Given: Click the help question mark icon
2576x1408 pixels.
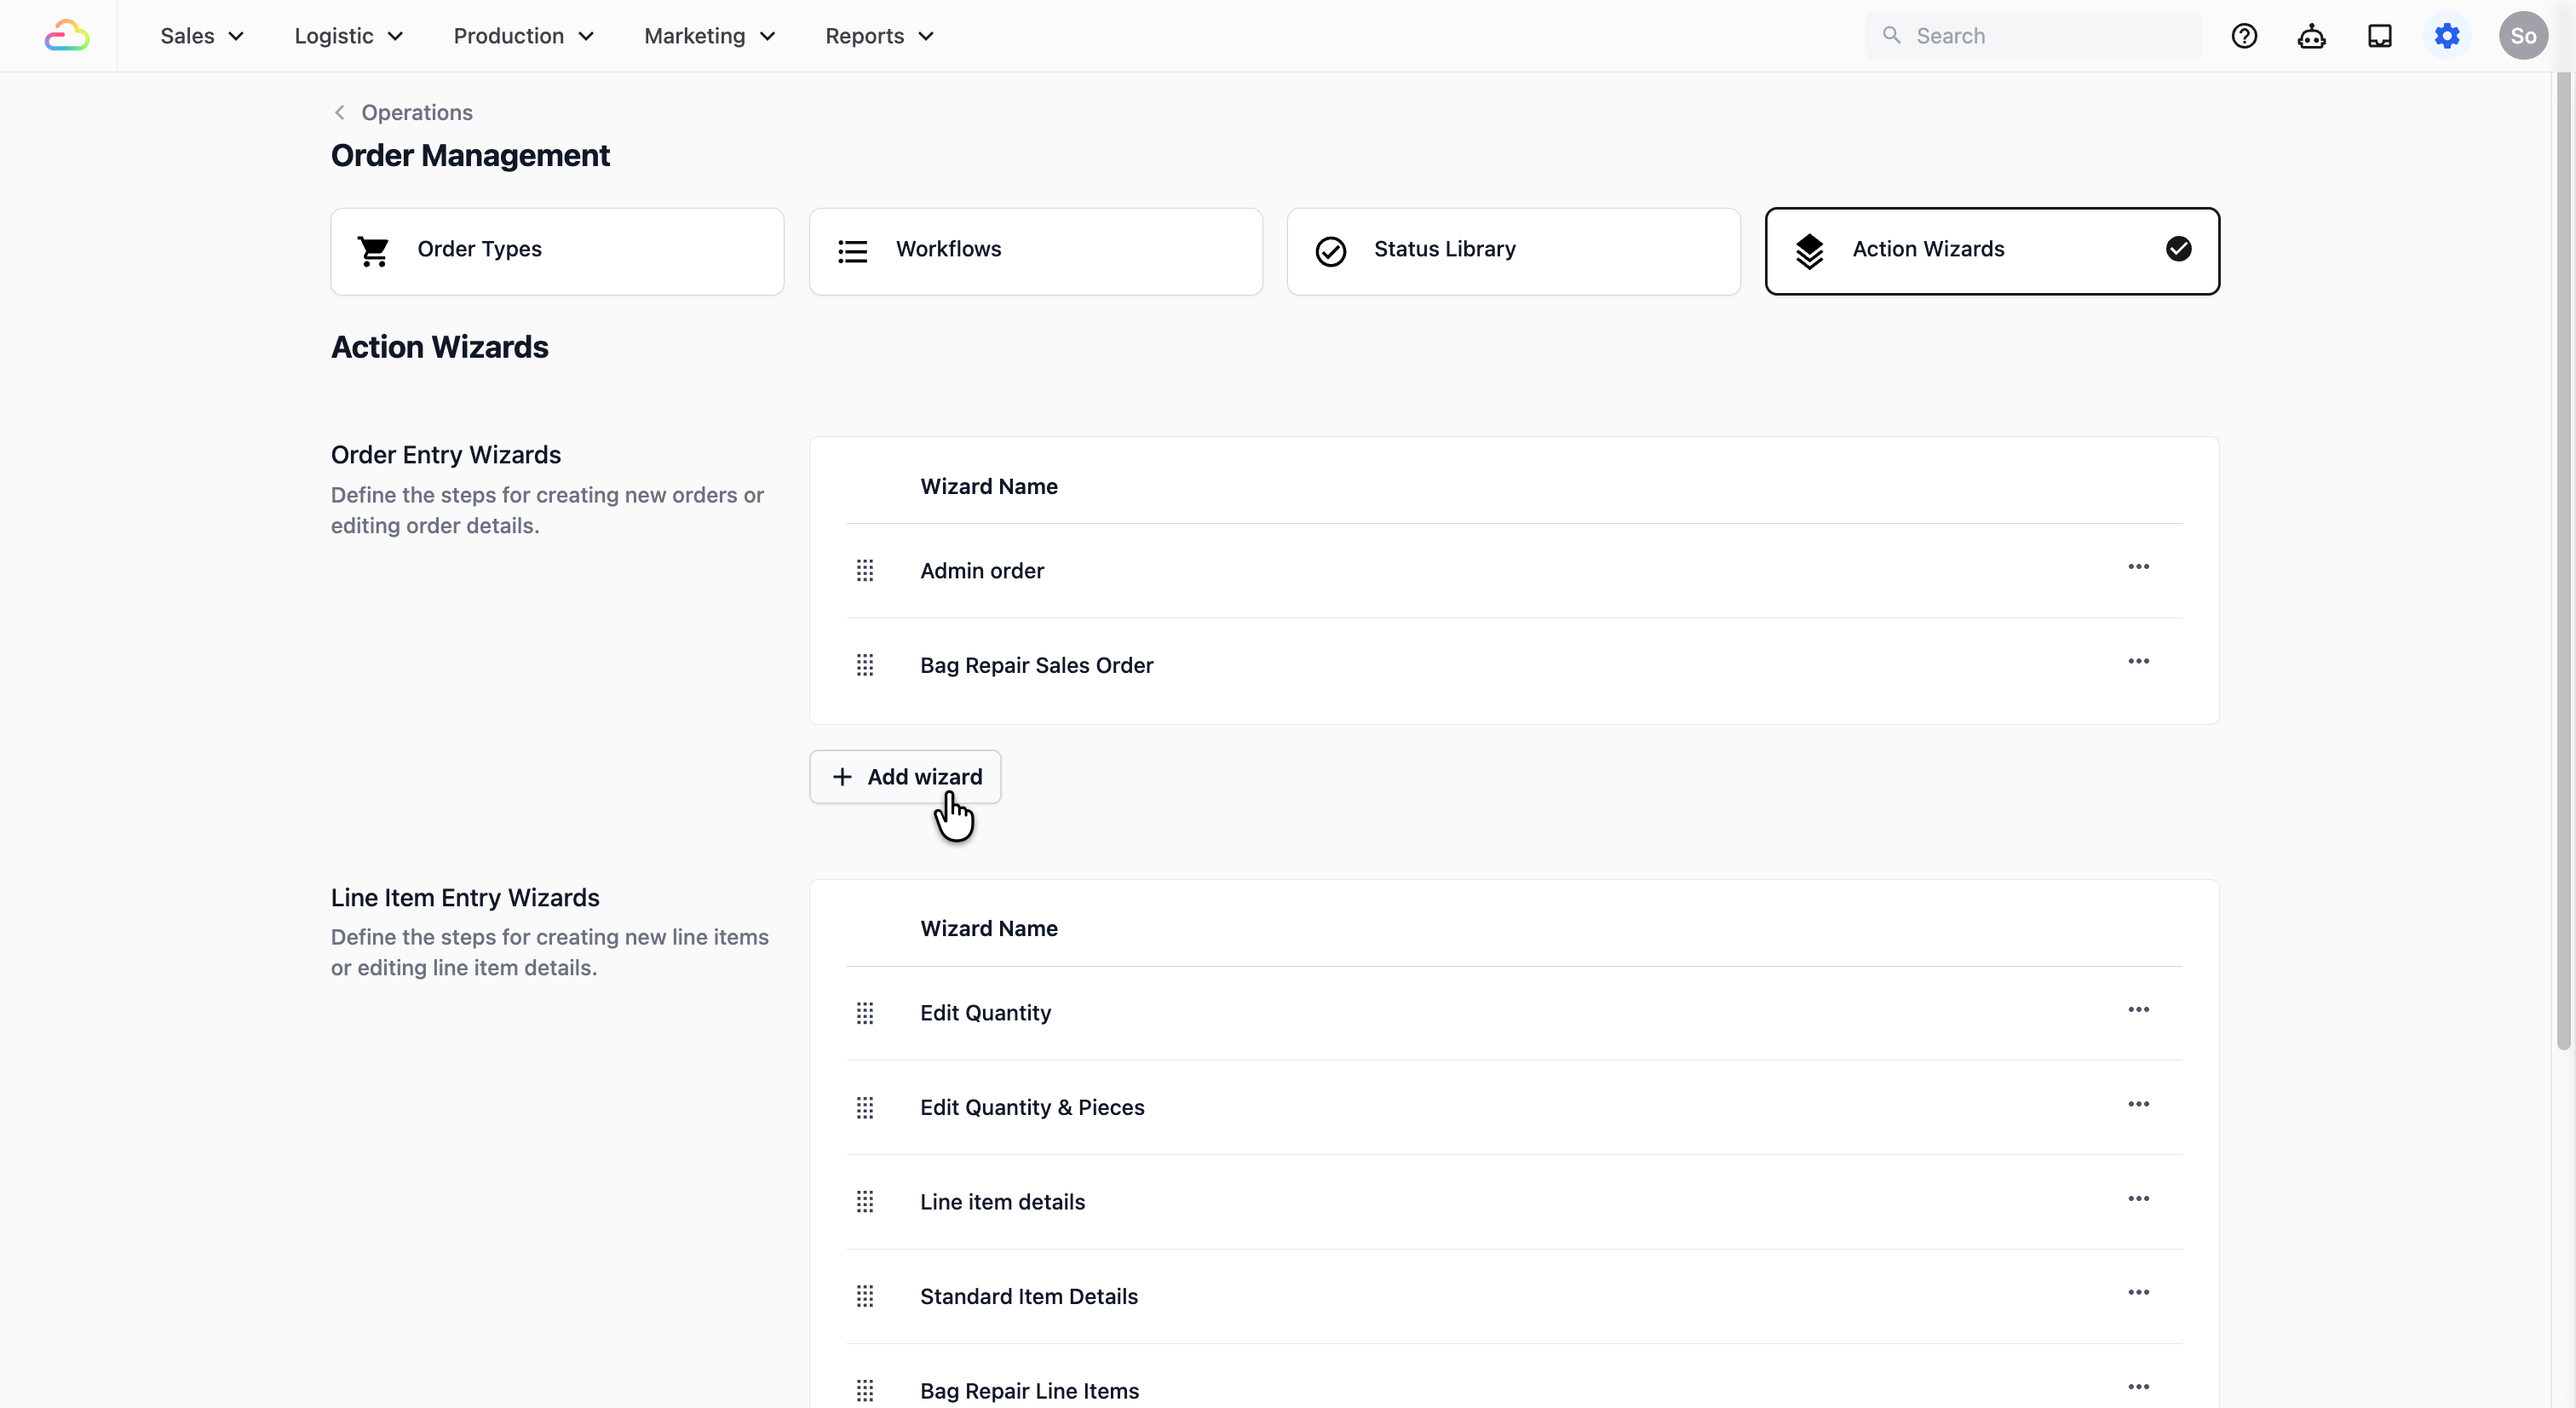Looking at the screenshot, I should click(x=2244, y=36).
